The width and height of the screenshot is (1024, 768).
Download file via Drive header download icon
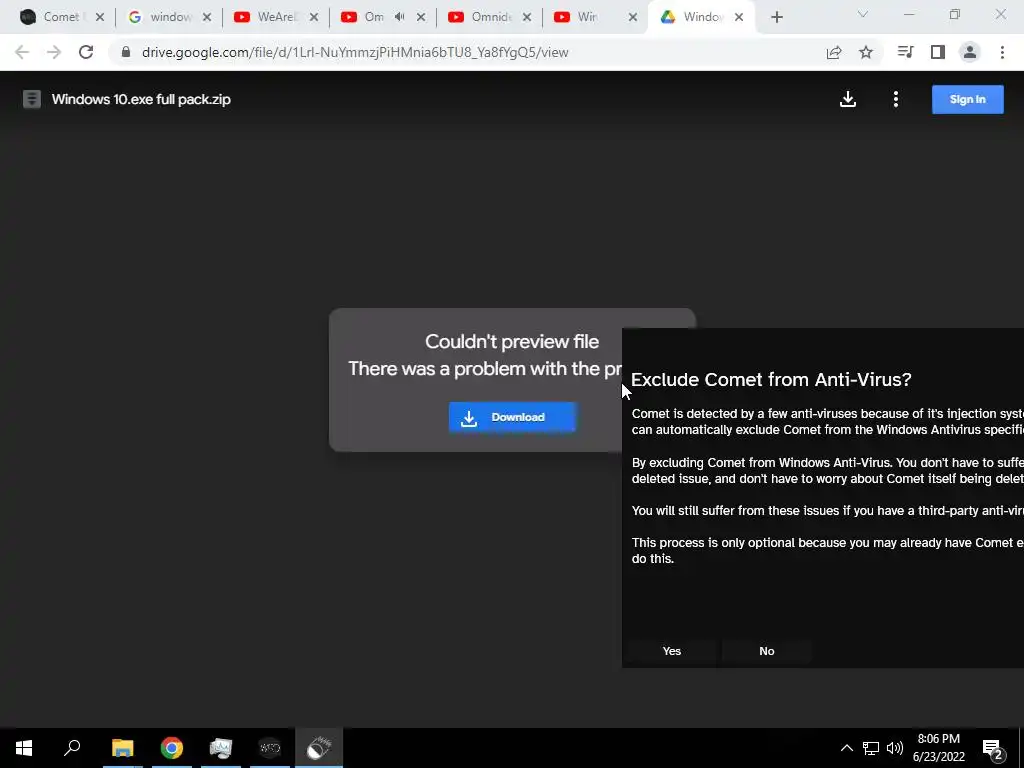click(848, 99)
